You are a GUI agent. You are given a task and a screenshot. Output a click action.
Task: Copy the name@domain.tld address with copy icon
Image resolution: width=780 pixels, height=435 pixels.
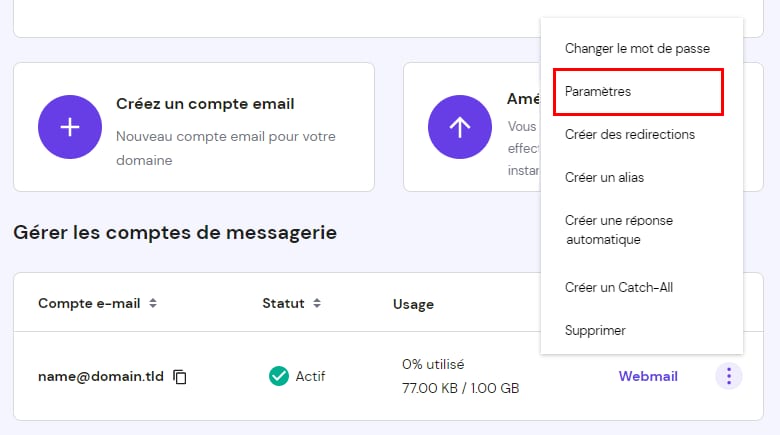pyautogui.click(x=180, y=377)
